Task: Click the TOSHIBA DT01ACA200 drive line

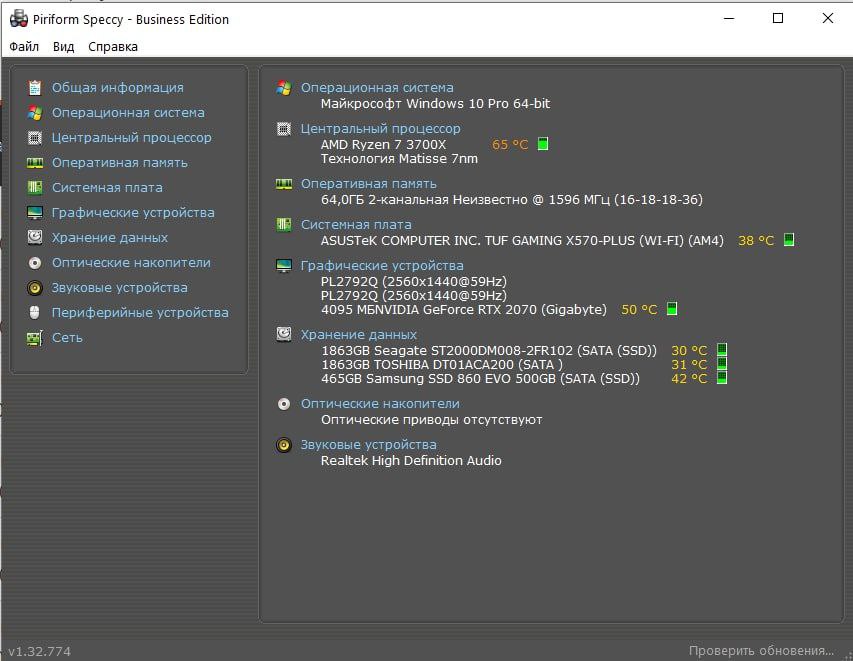Action: click(x=442, y=365)
